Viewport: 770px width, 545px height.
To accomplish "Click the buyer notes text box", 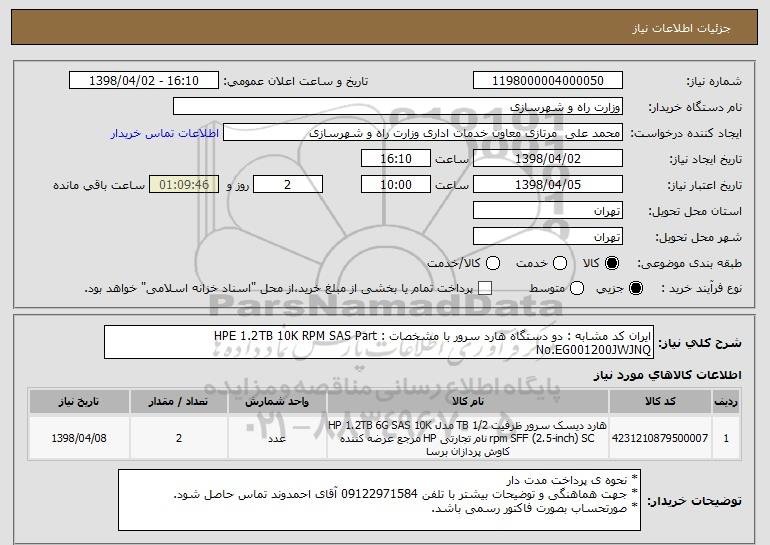I will 380,500.
